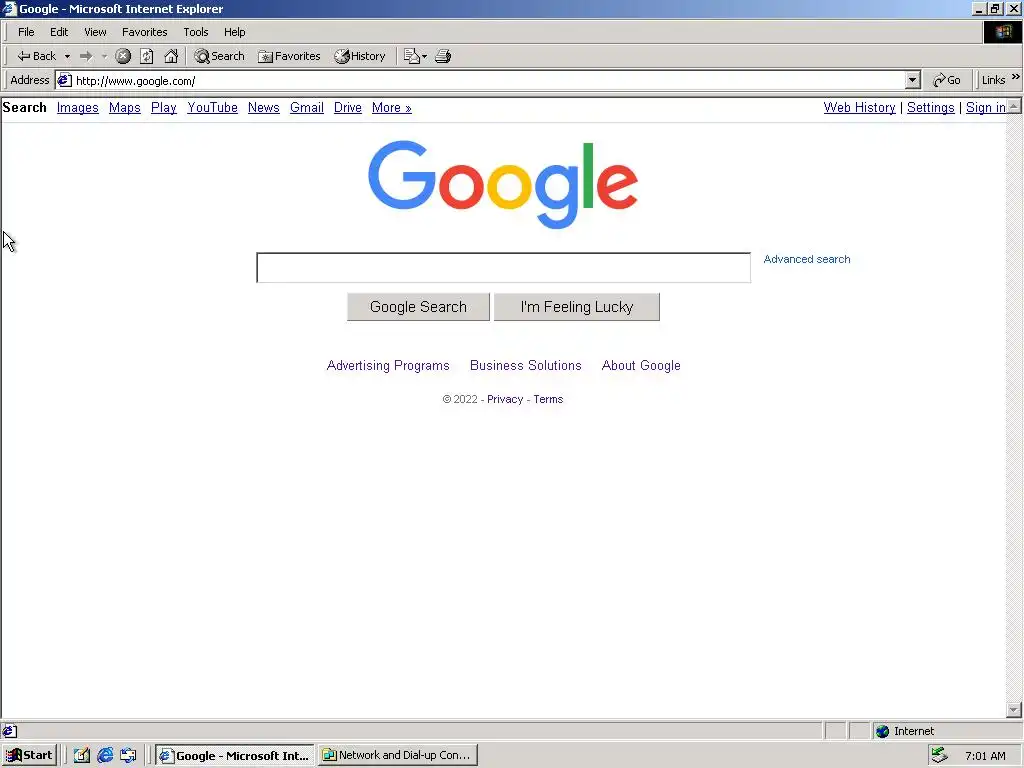
Task: Expand the Links toolbar chevron
Action: pos(1016,77)
